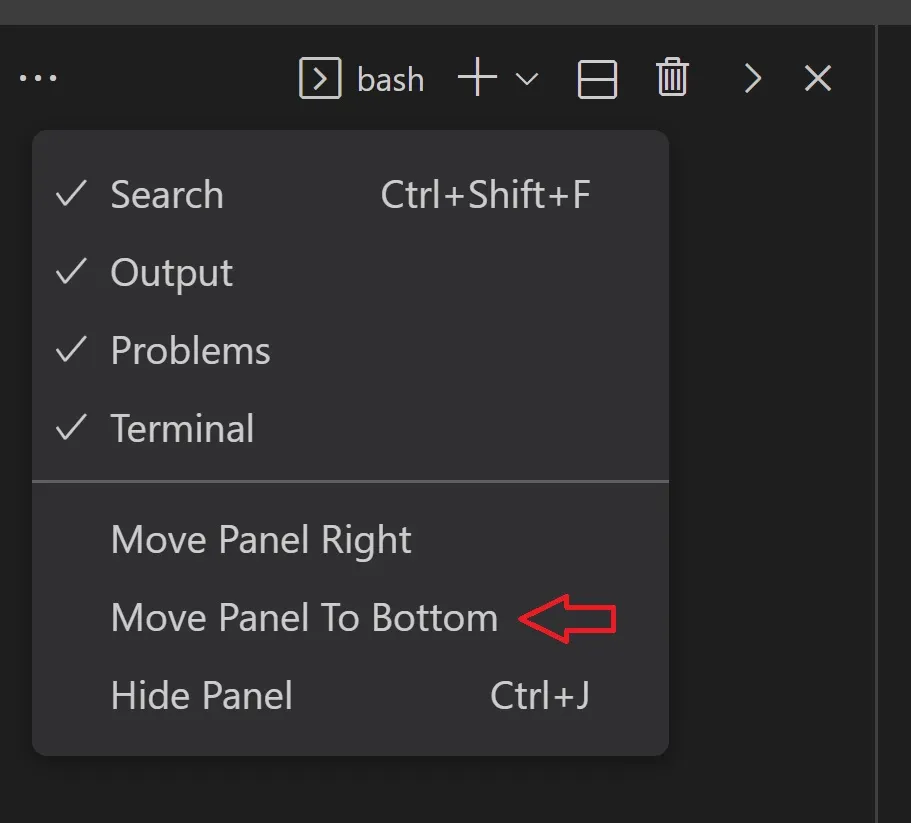Viewport: 911px width, 823px height.
Task: Close the panel with X icon
Action: (x=818, y=78)
